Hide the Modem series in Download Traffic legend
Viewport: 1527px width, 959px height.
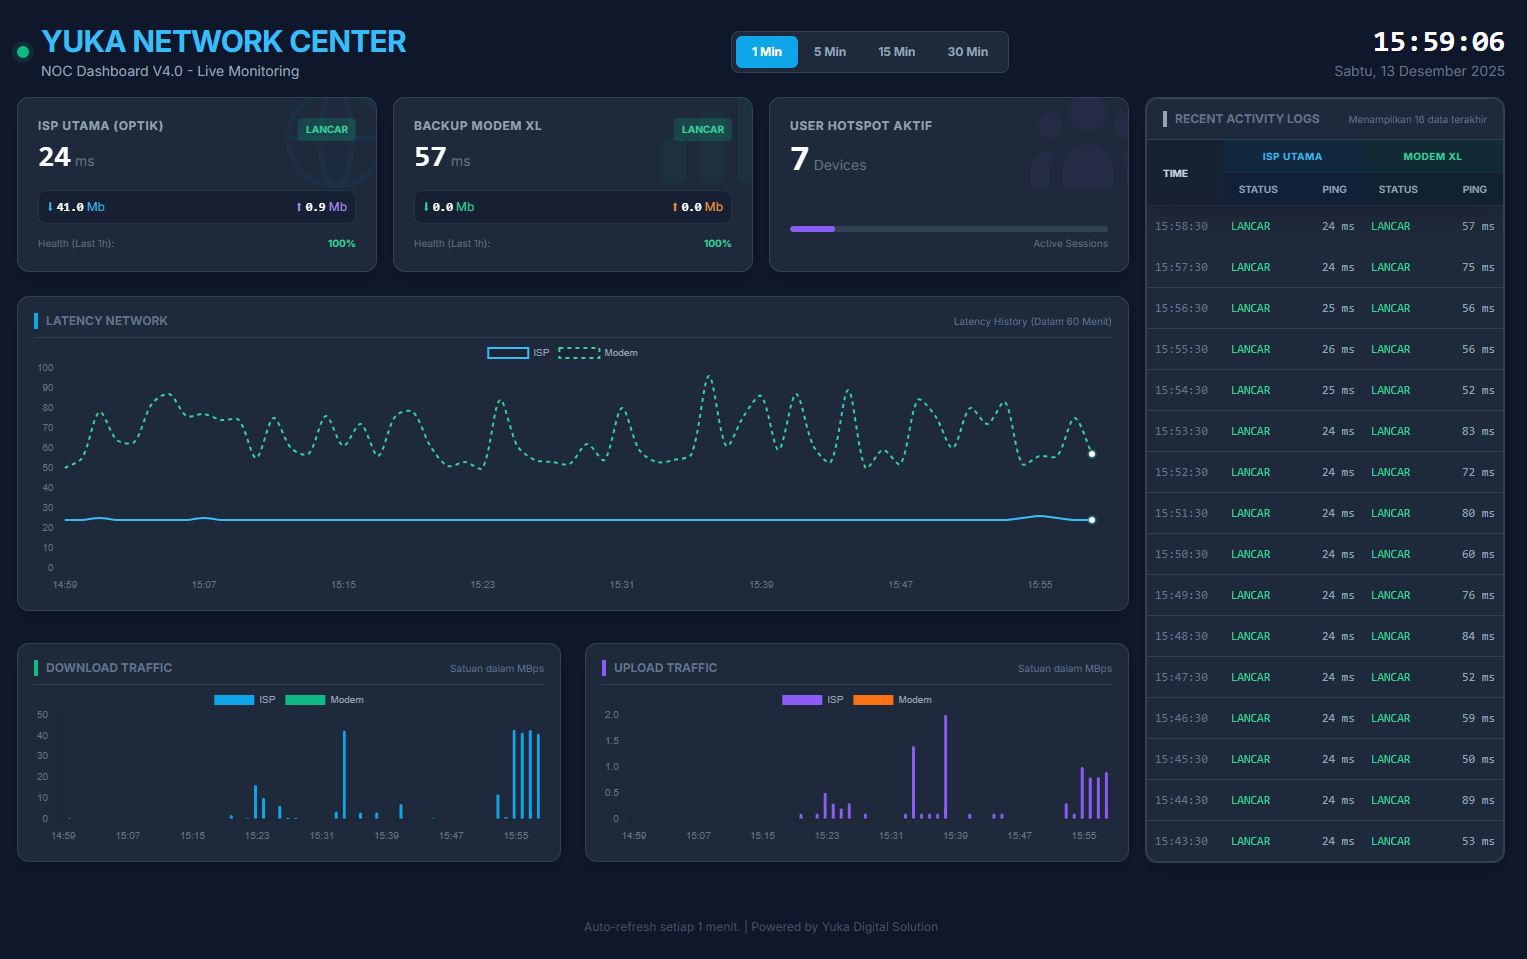click(x=324, y=699)
